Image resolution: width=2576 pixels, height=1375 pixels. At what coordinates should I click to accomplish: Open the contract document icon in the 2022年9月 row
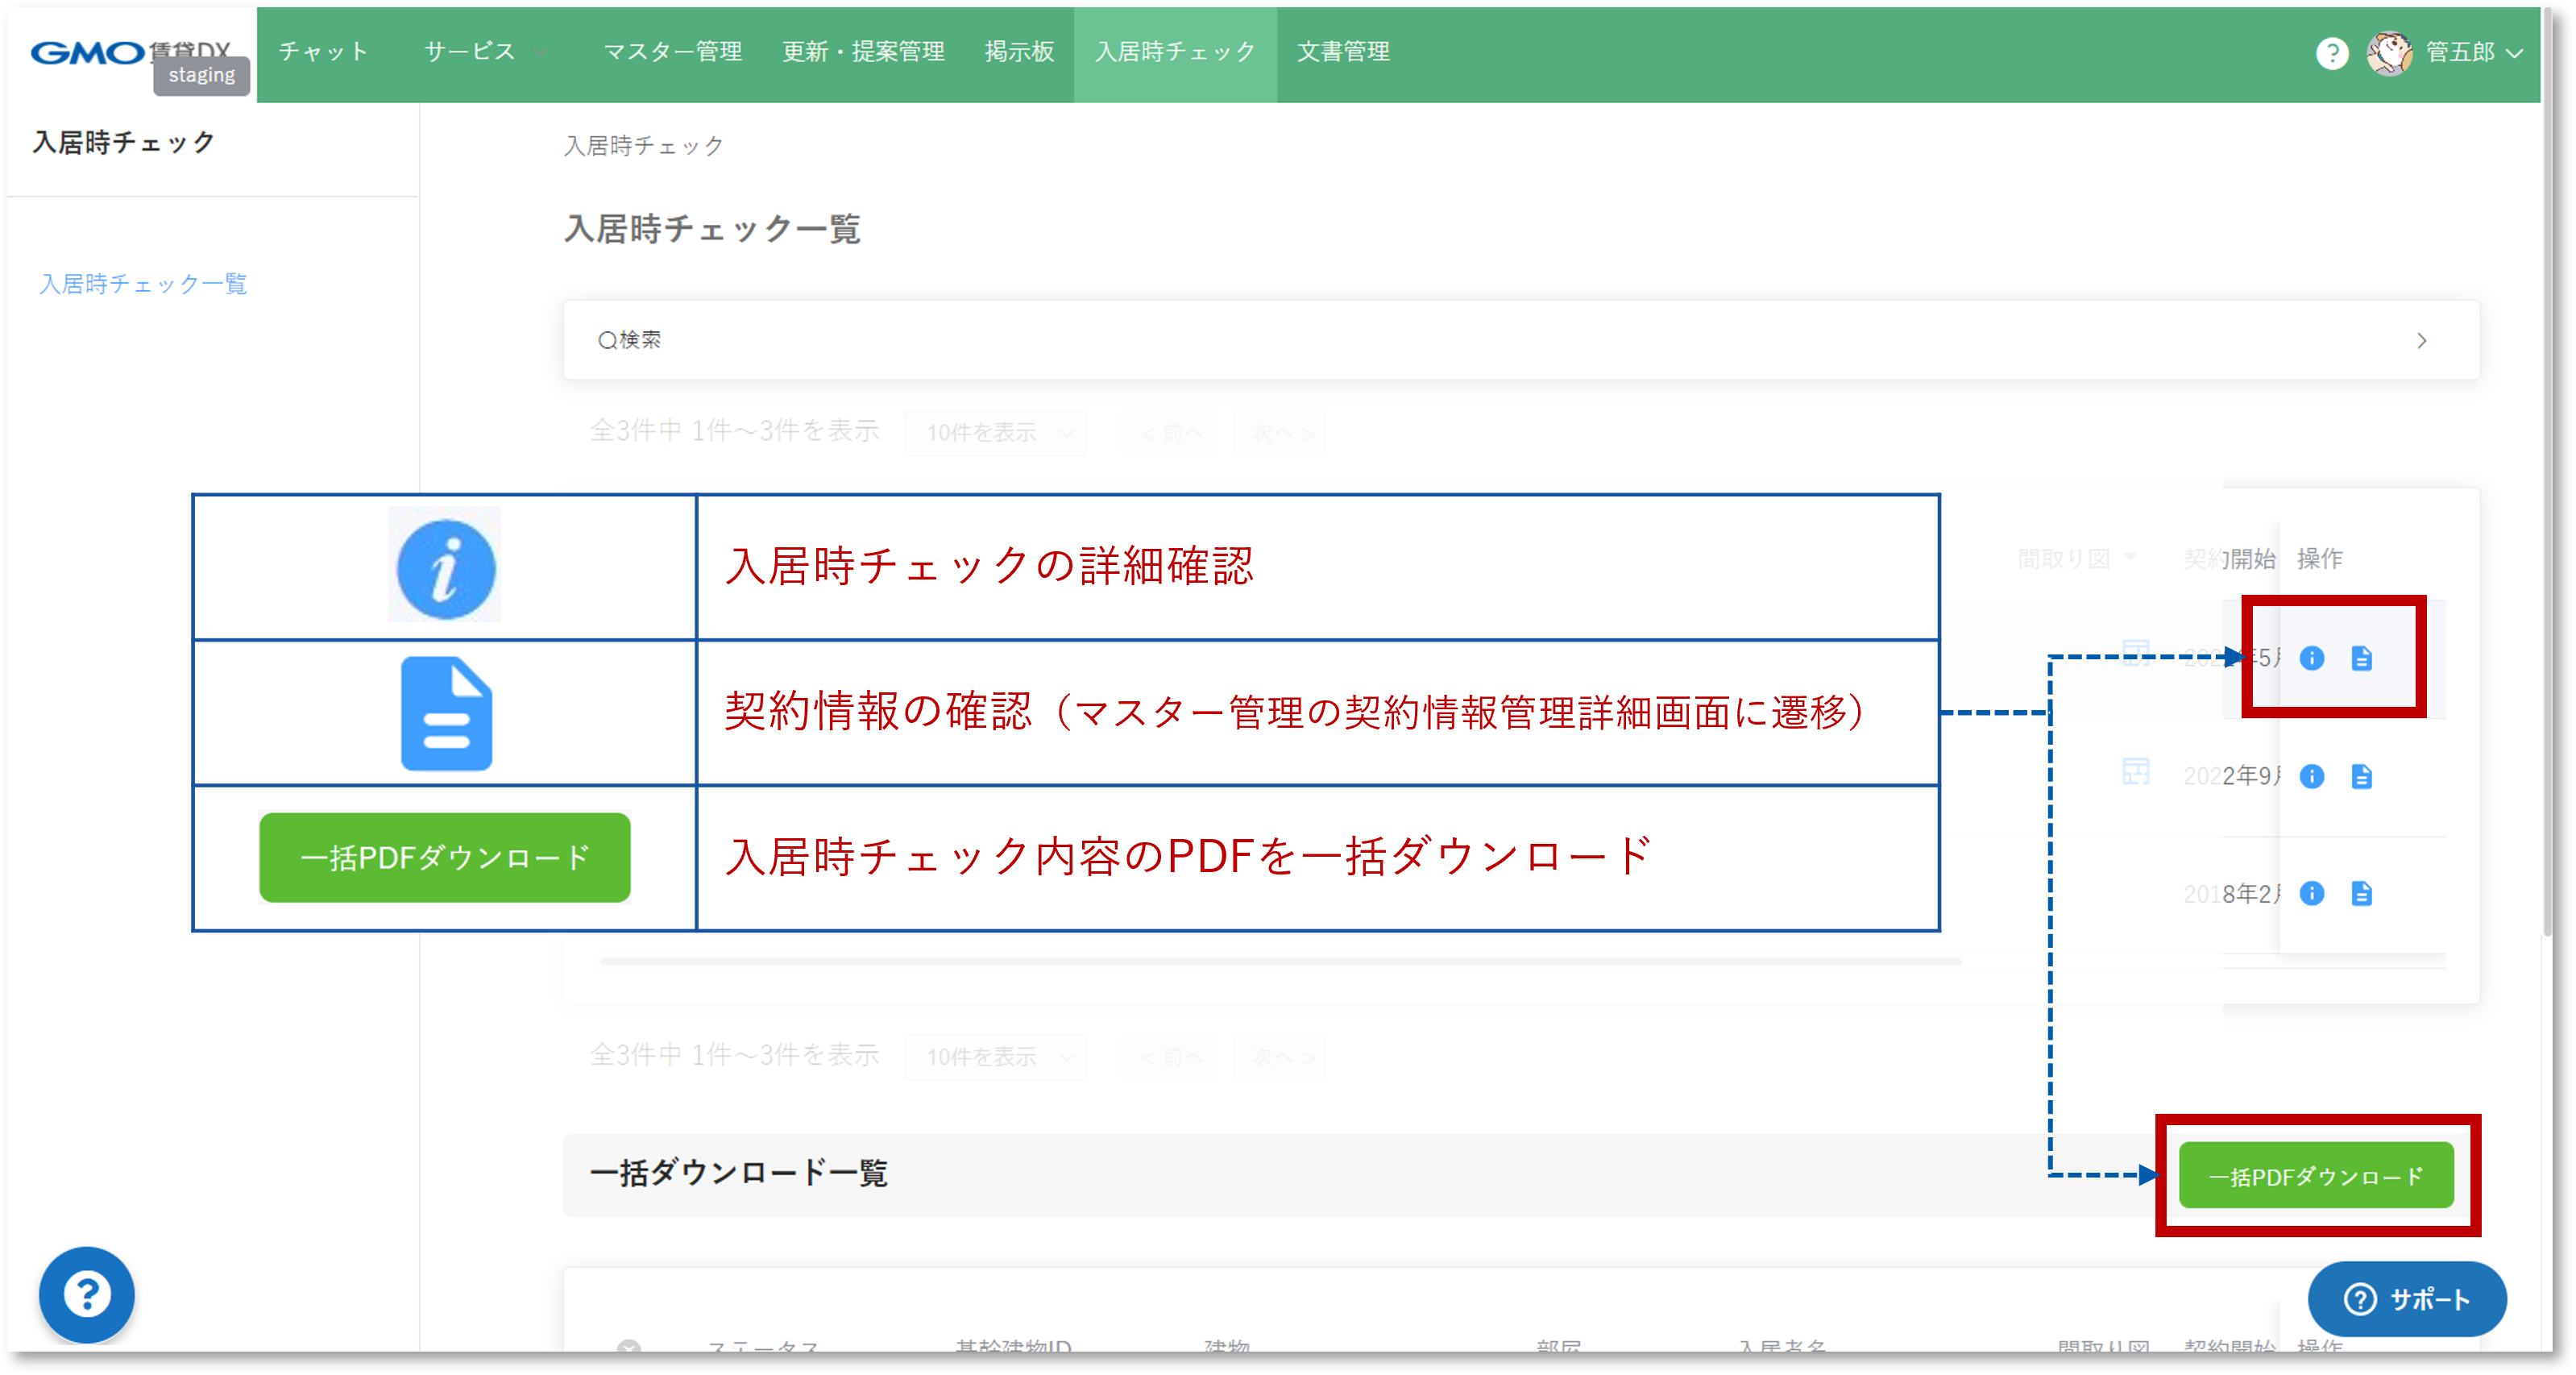tap(2361, 776)
